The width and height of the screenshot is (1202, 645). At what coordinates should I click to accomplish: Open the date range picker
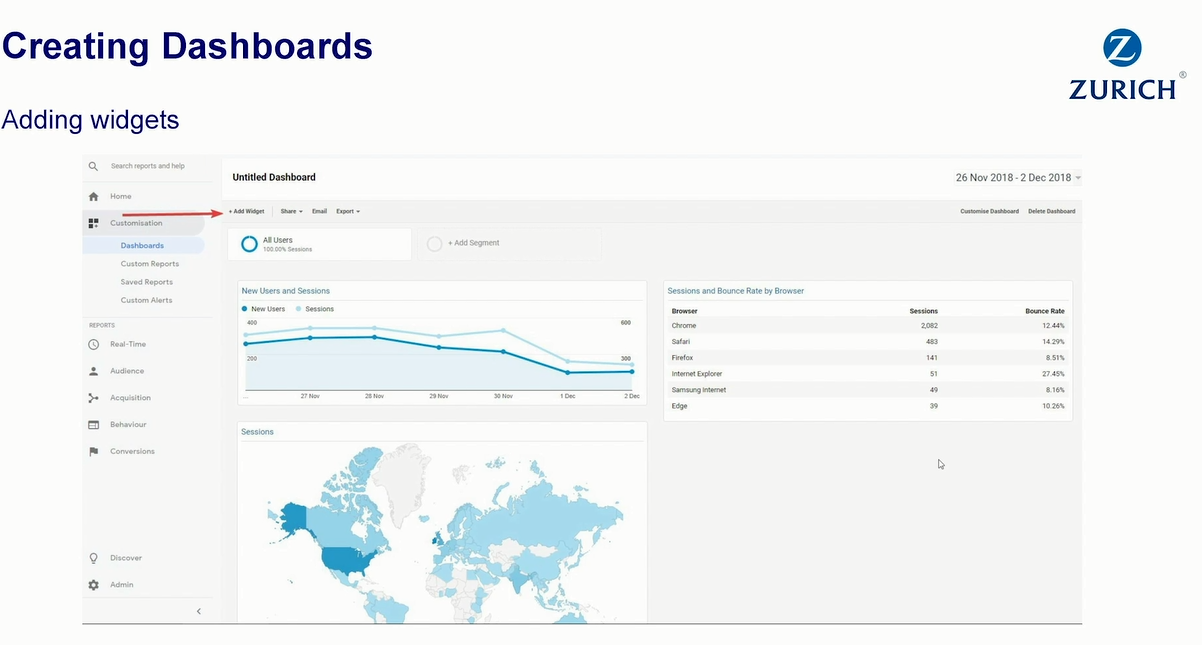1018,178
